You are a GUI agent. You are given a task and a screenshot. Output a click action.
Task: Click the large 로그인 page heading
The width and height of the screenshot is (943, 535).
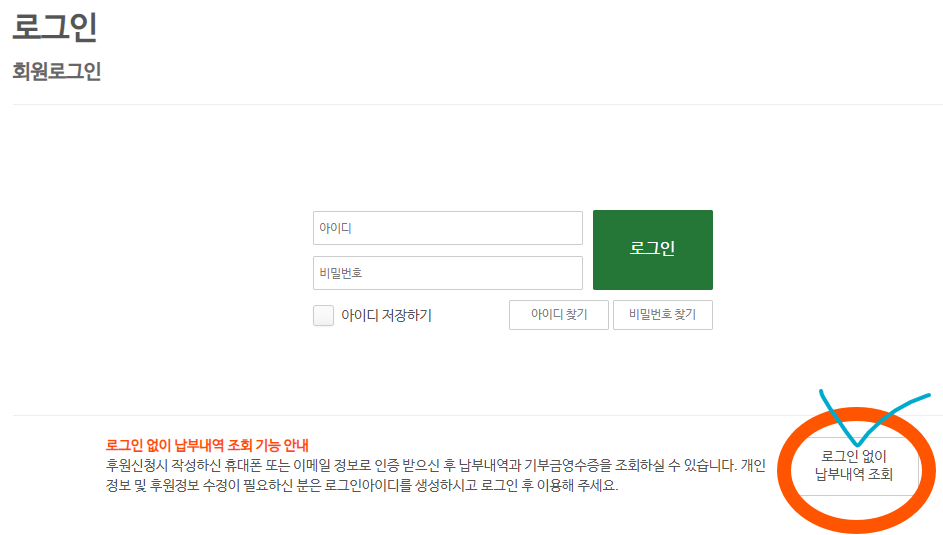pyautogui.click(x=55, y=27)
